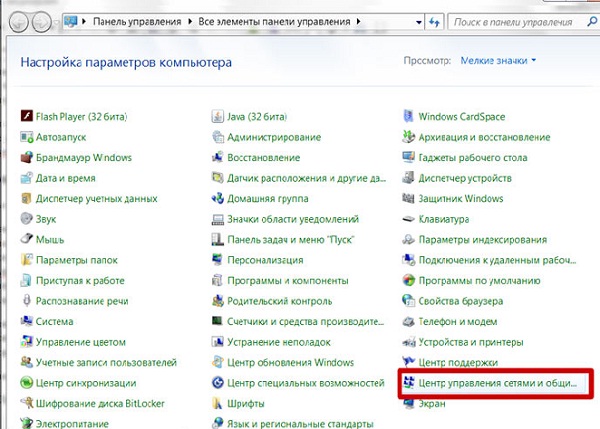Click the Домашняя группа icon
The height and width of the screenshot is (429, 600).
coord(217,198)
